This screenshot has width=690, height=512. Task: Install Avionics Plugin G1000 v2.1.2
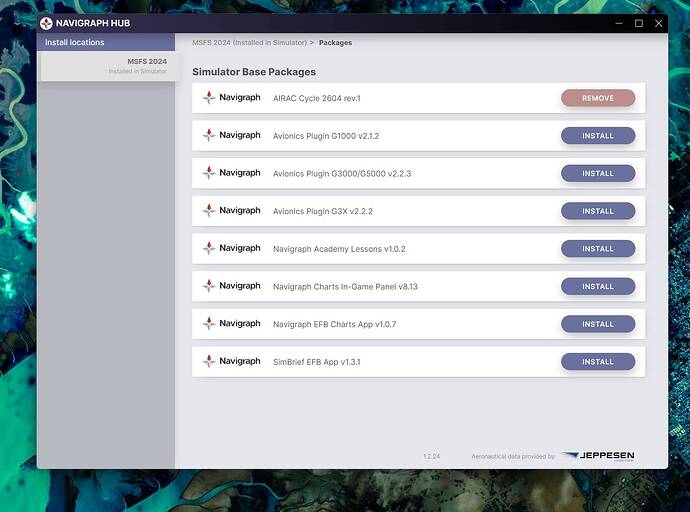(598, 136)
